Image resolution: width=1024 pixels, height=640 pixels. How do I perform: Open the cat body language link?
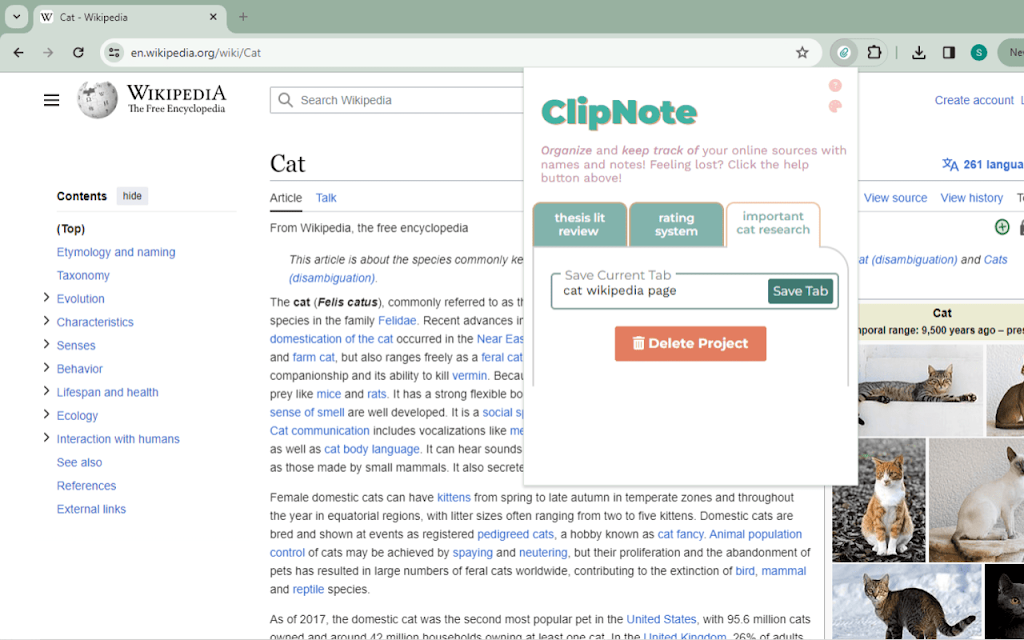[x=372, y=449]
